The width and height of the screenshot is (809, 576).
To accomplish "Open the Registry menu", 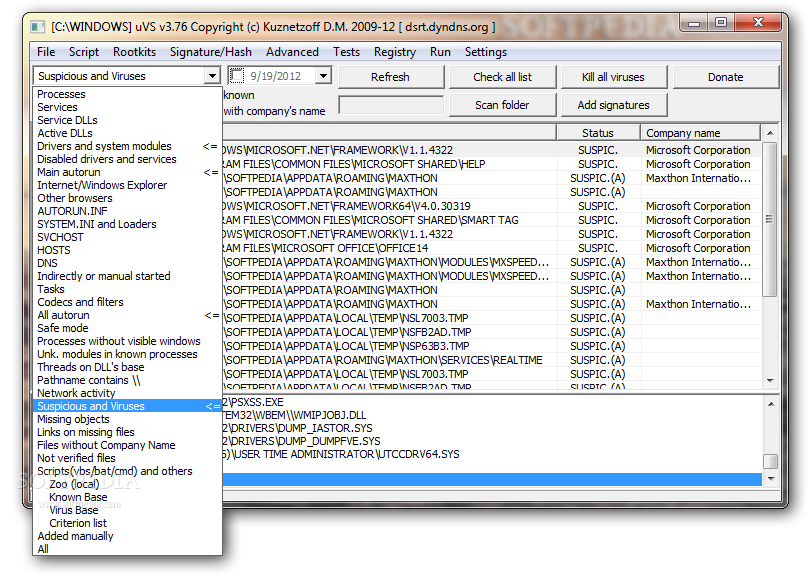I will click(395, 52).
